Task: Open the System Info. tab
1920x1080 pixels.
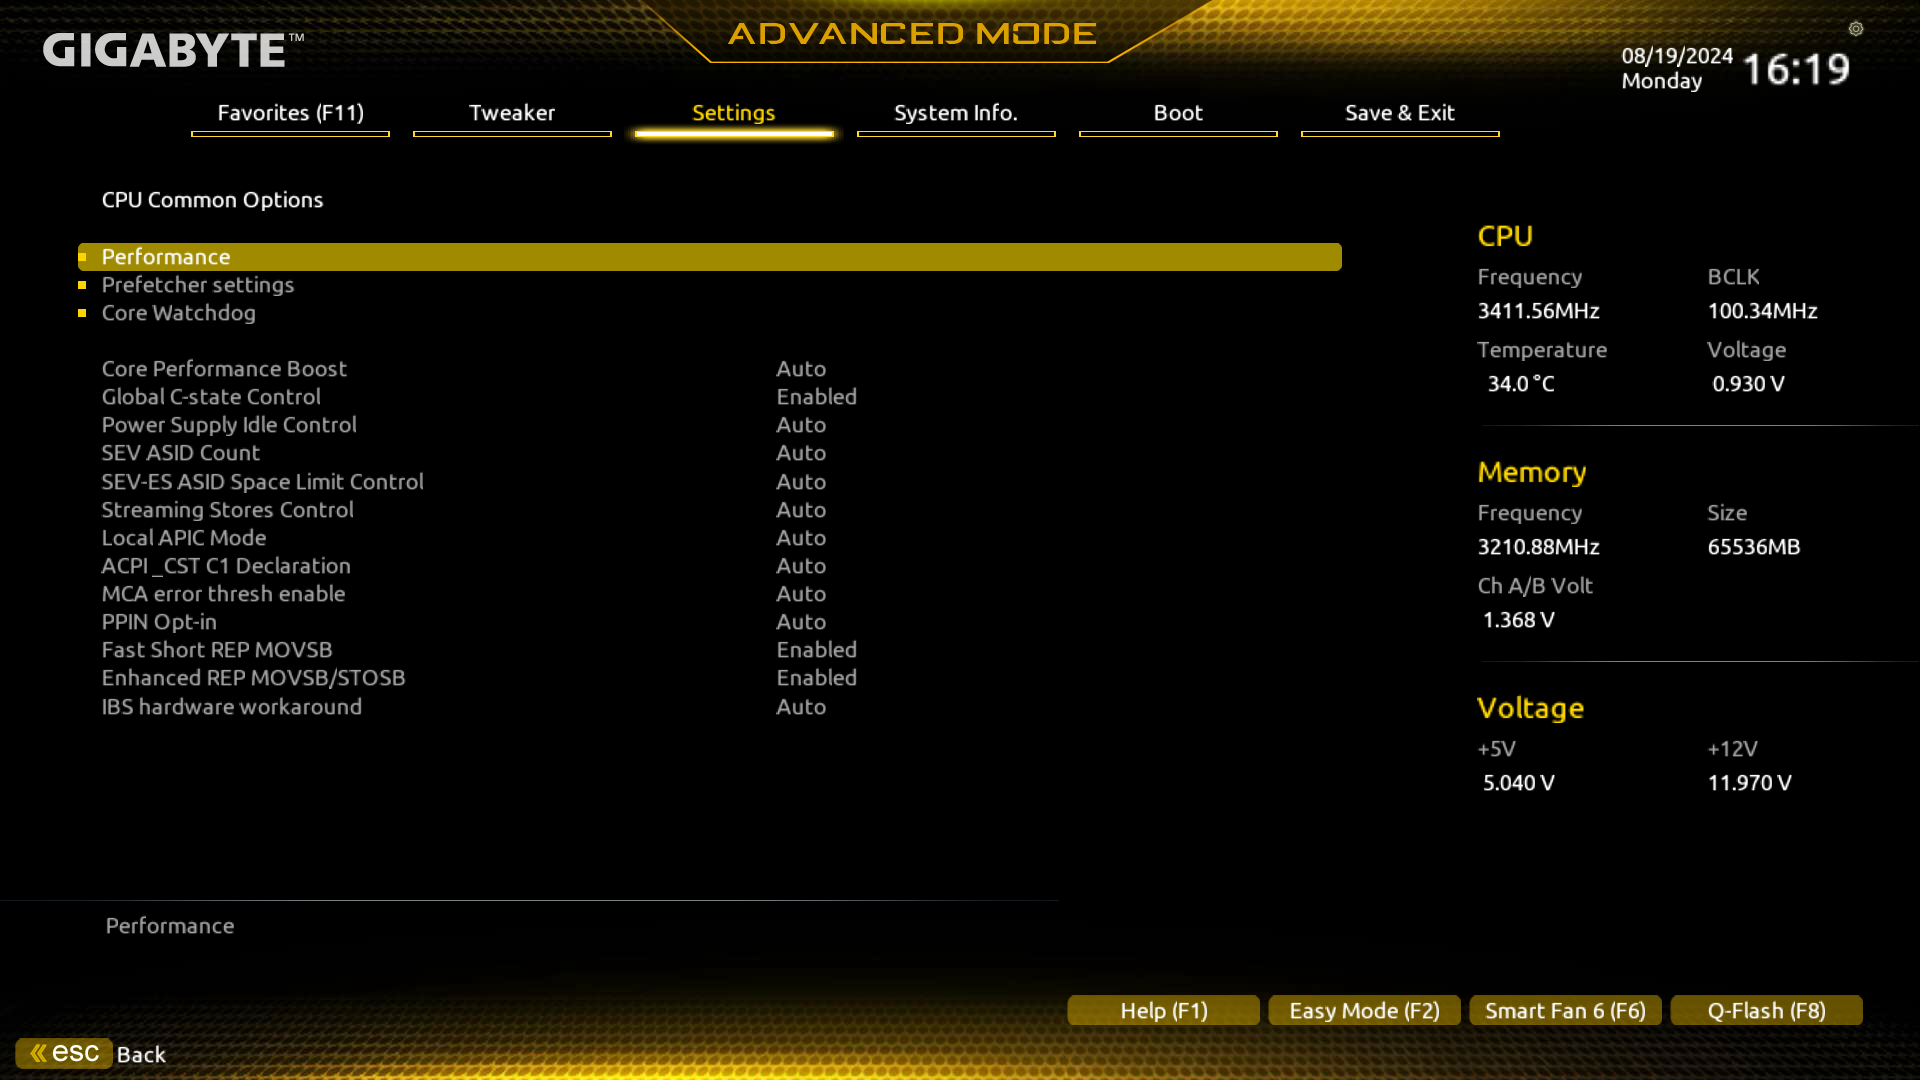Action: pos(955,113)
